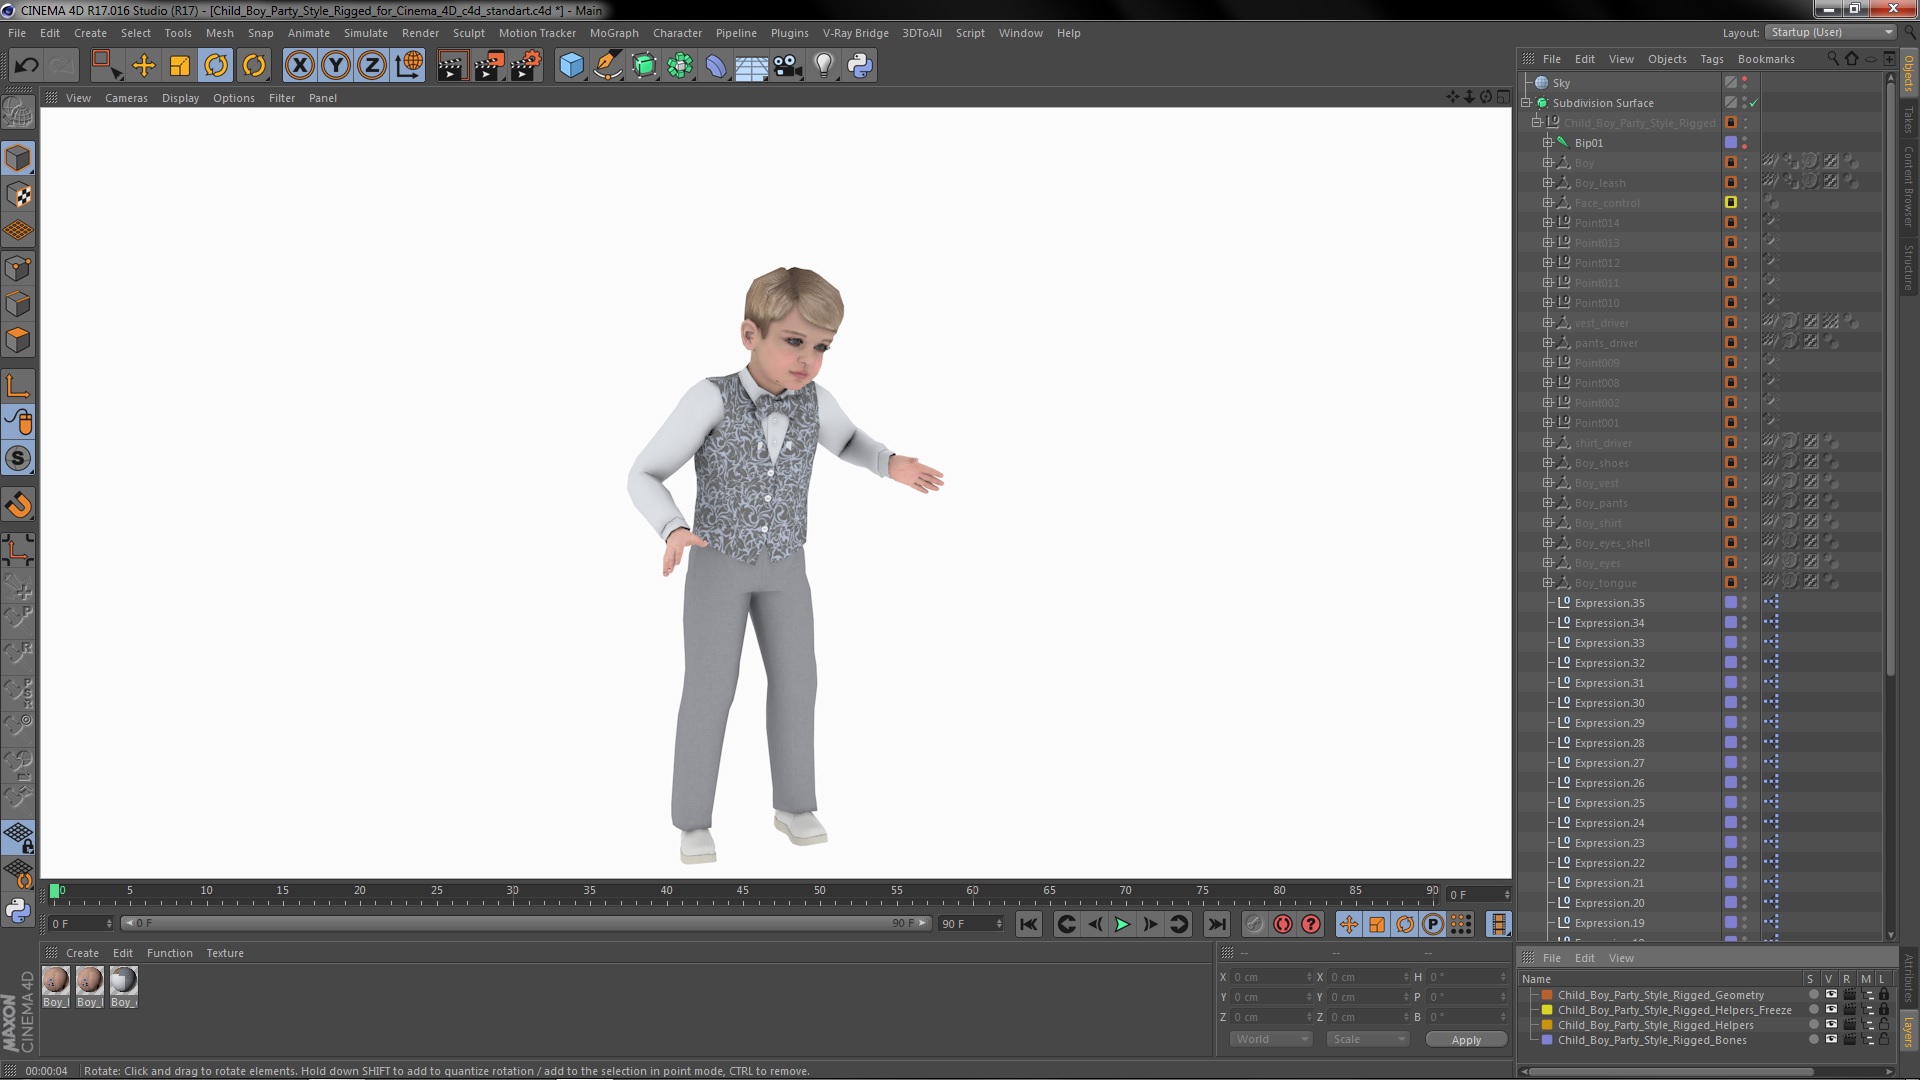The width and height of the screenshot is (1920, 1080).
Task: Enable Snap in left palette
Action: 18,458
